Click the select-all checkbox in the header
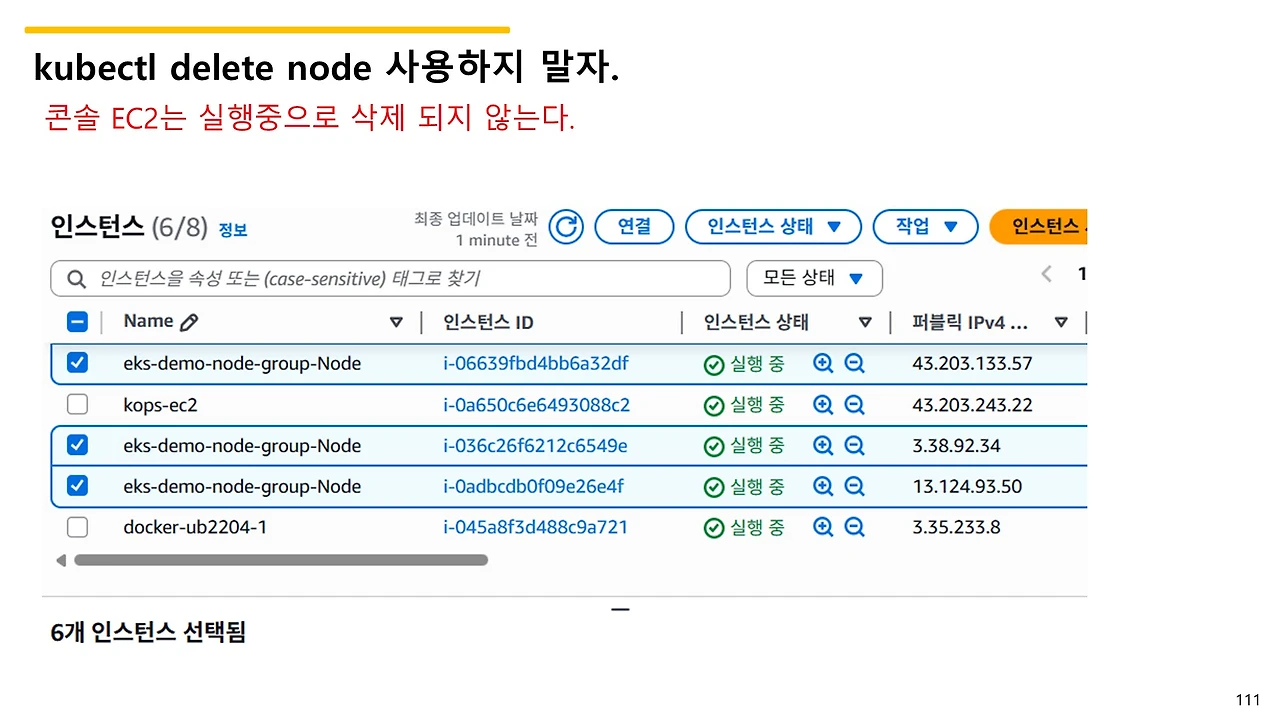Viewport: 1280px width, 720px height. [x=77, y=321]
